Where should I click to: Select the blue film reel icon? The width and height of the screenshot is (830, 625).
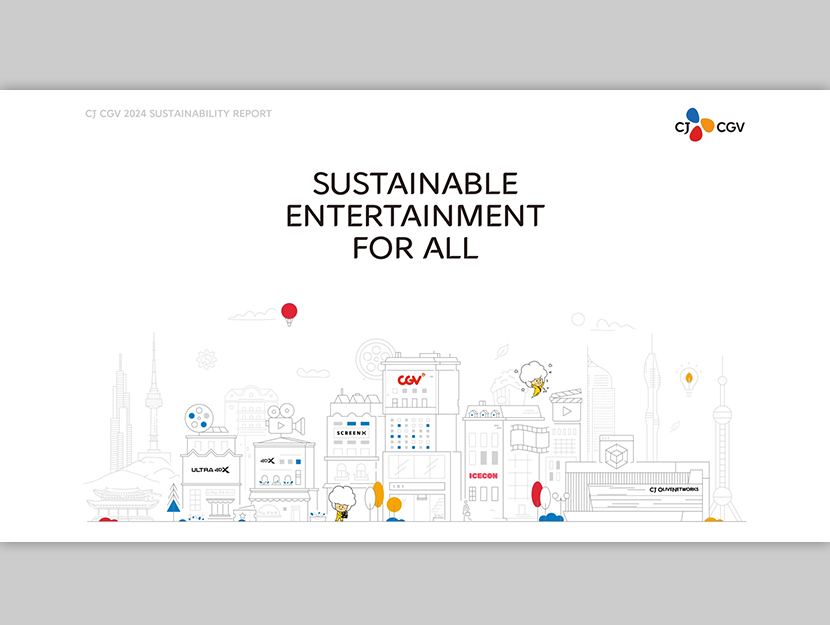click(199, 418)
